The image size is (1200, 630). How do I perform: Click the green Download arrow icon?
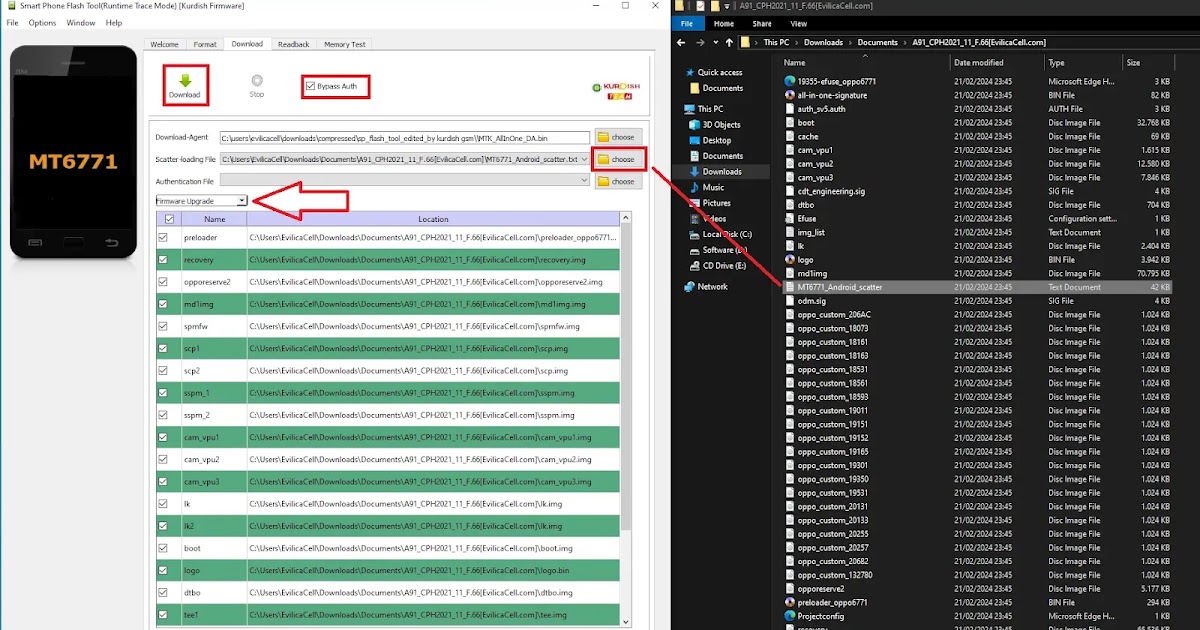(x=184, y=80)
